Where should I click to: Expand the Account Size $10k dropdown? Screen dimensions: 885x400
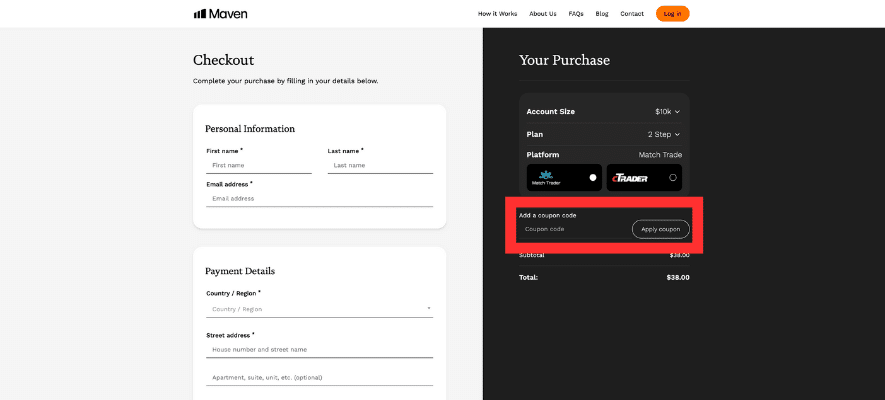click(x=667, y=112)
